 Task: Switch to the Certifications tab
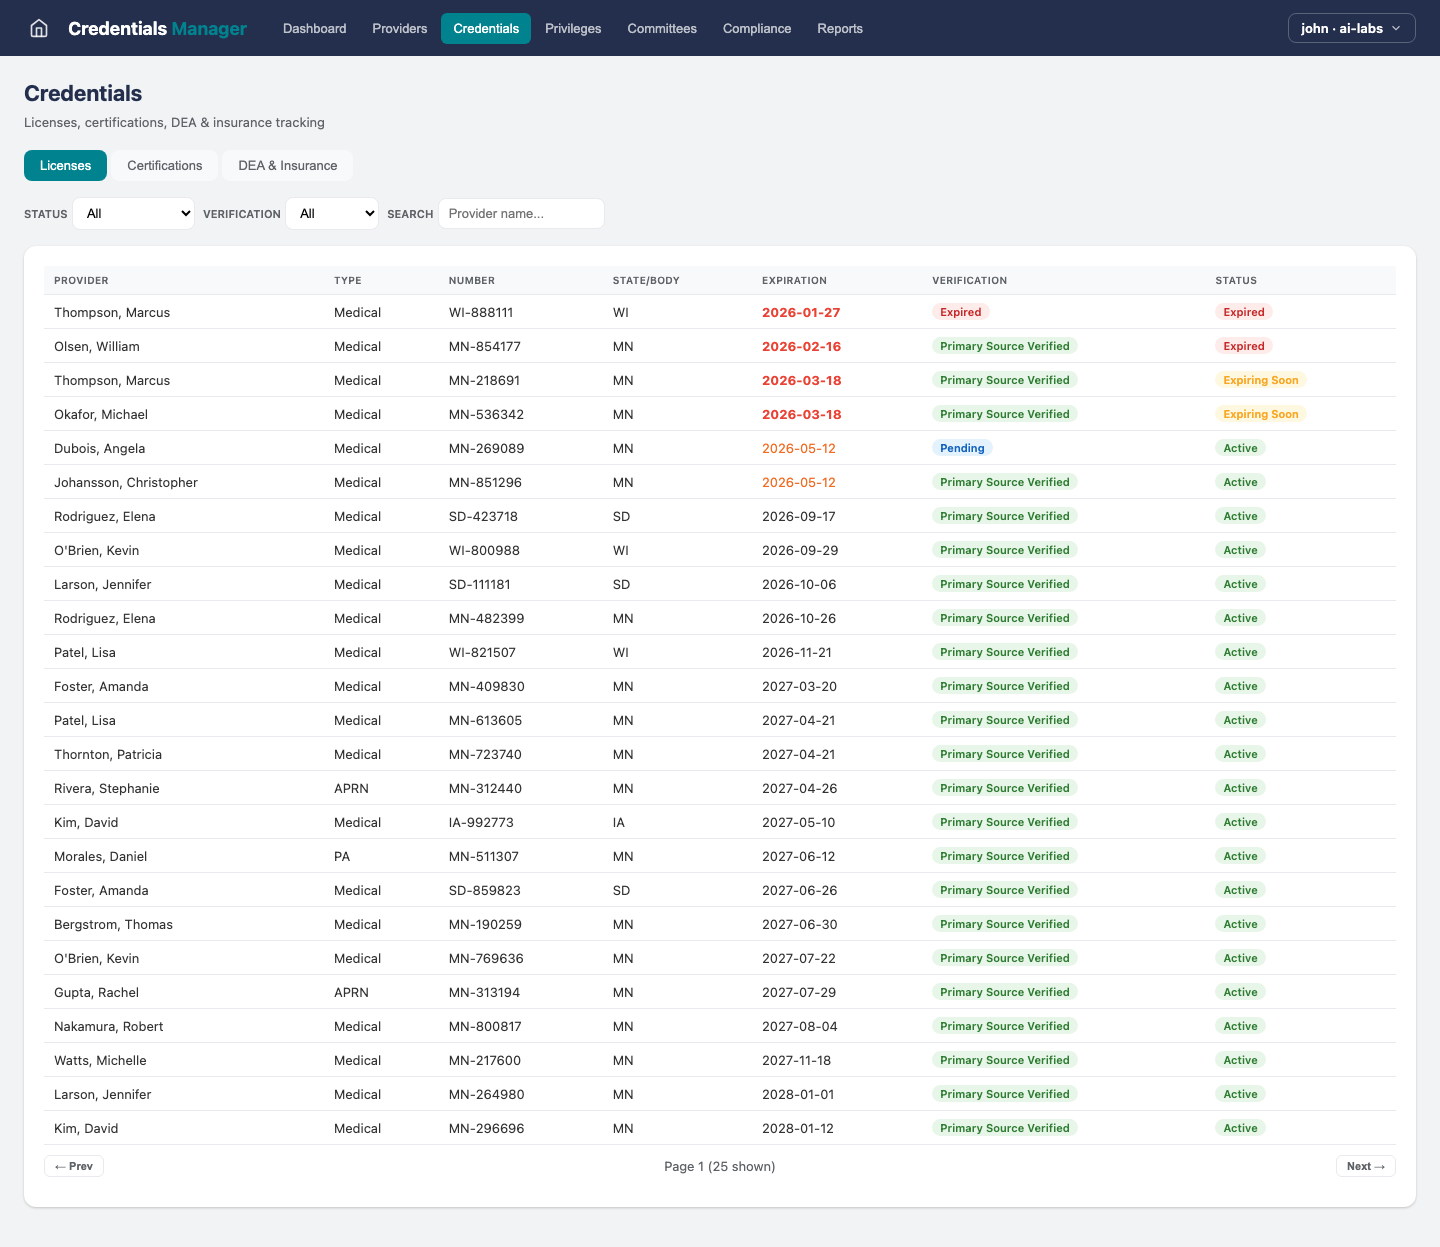coord(164,165)
